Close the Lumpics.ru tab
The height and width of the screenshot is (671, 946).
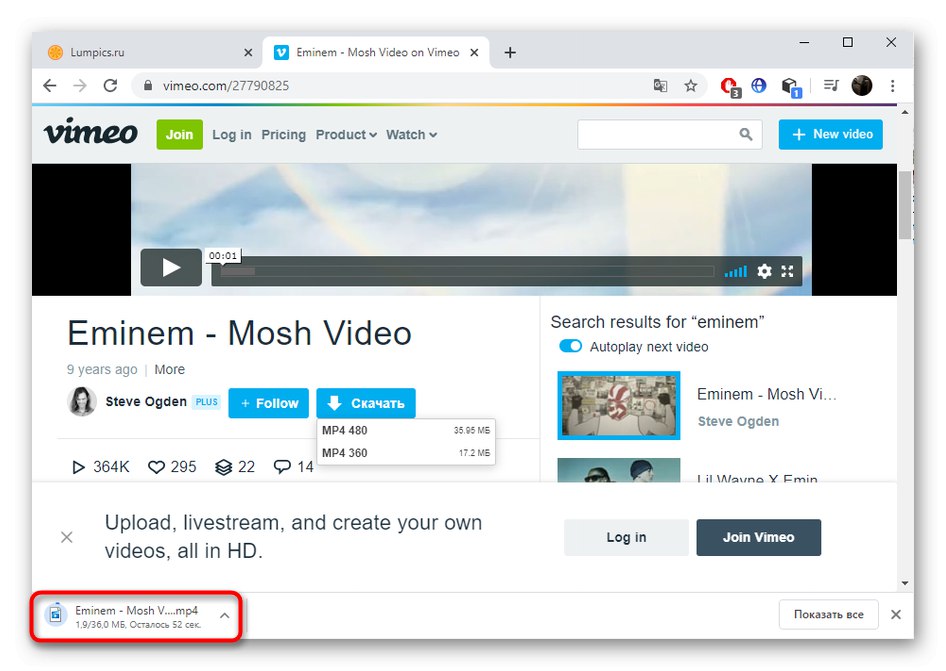(x=248, y=52)
